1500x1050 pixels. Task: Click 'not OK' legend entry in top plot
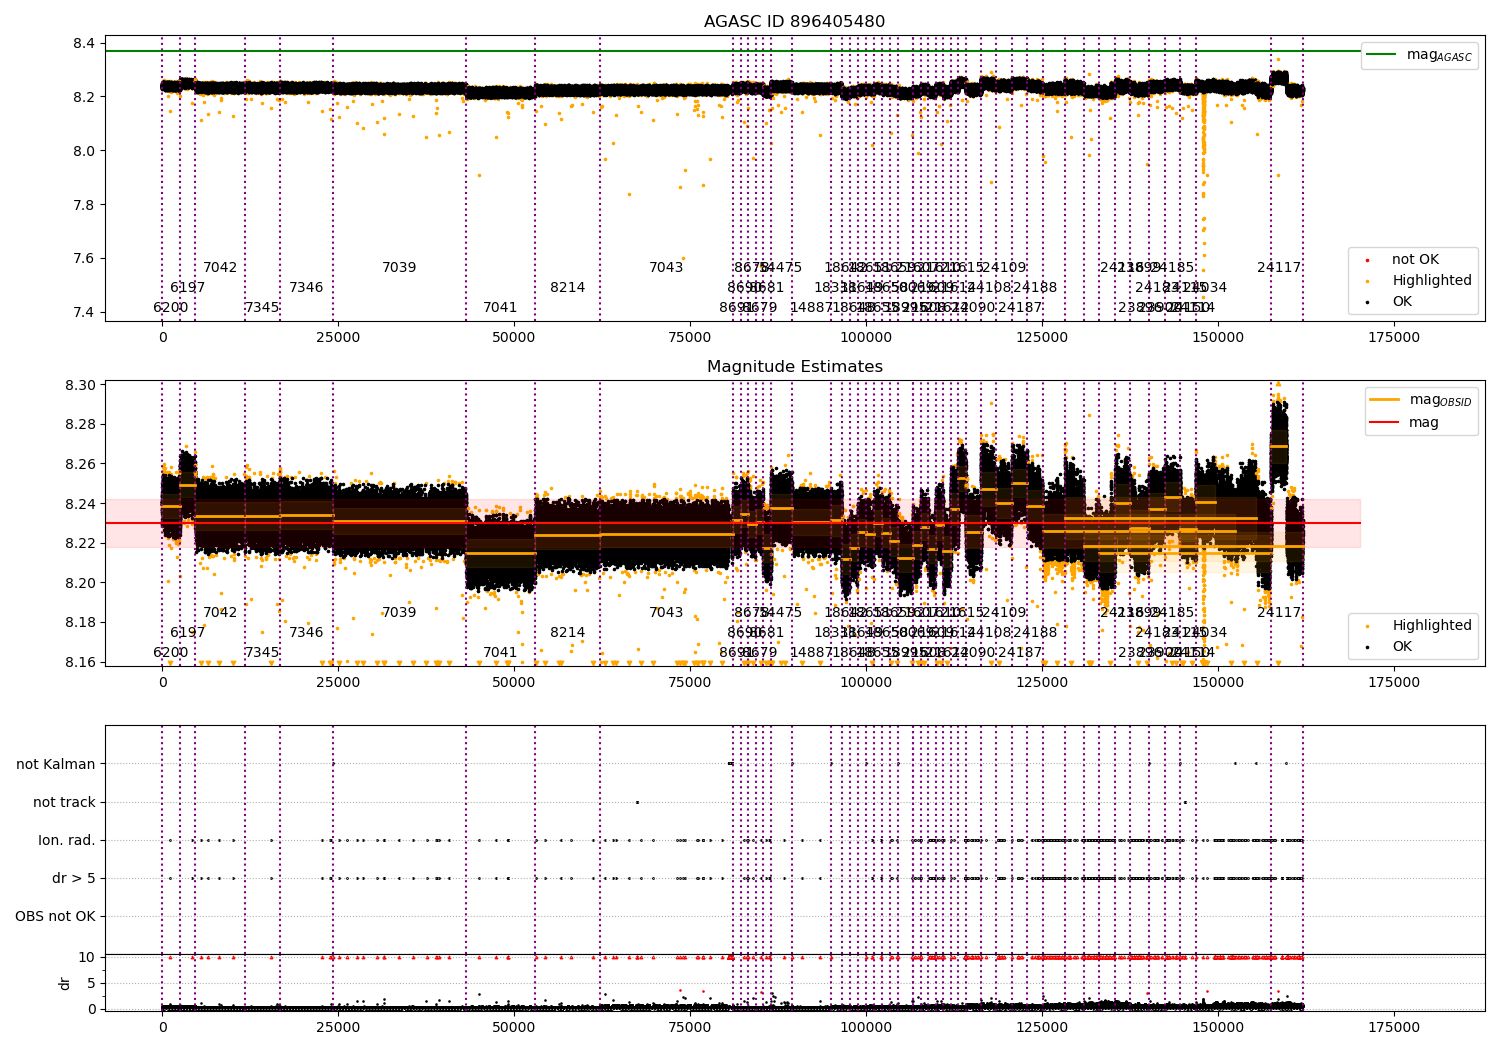pos(1403,260)
